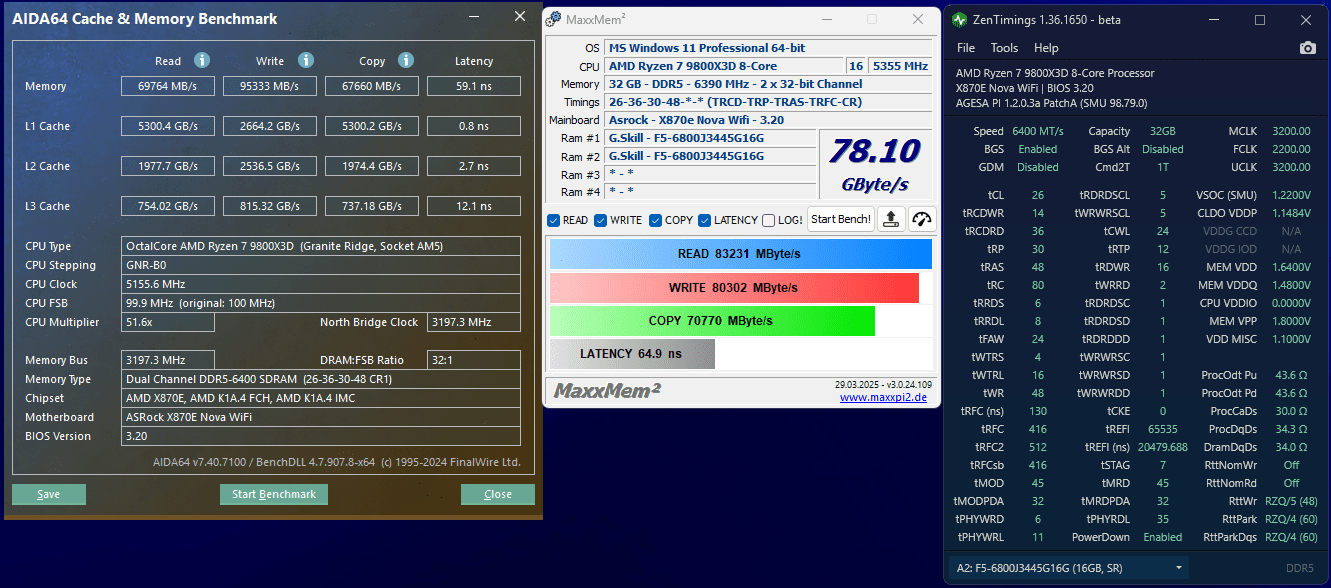1331x588 pixels.
Task: Click the CPU Clock 5155.6 MHz field
Action: pyautogui.click(x=321, y=284)
